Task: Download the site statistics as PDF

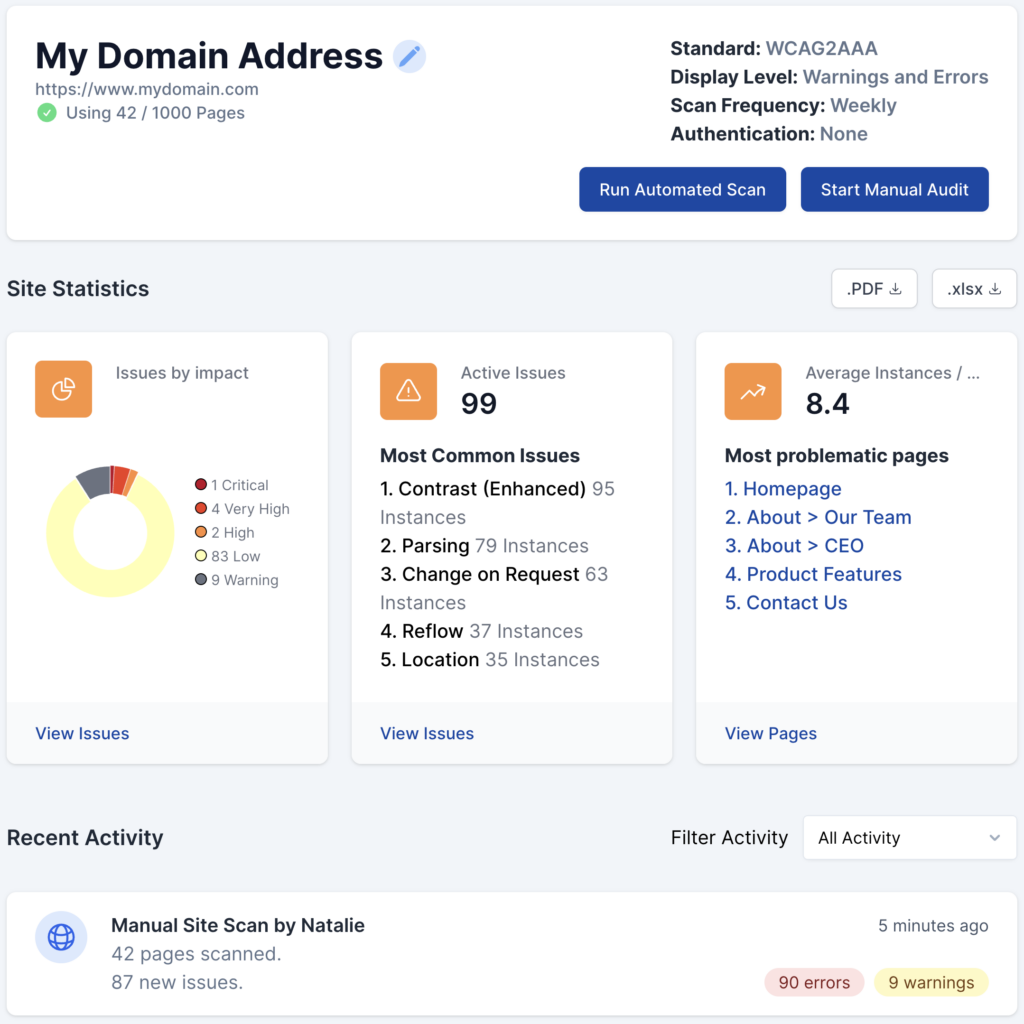Action: pyautogui.click(x=874, y=289)
